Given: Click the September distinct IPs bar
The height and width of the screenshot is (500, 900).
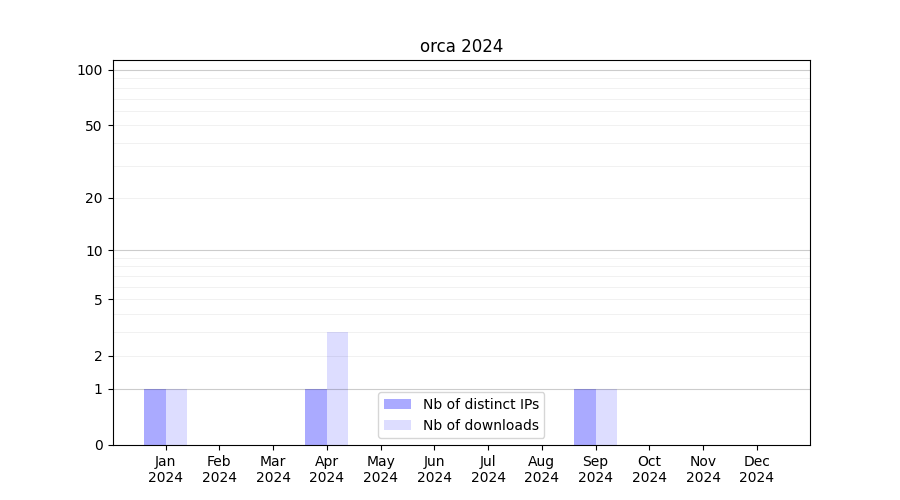Looking at the screenshot, I should tap(585, 417).
